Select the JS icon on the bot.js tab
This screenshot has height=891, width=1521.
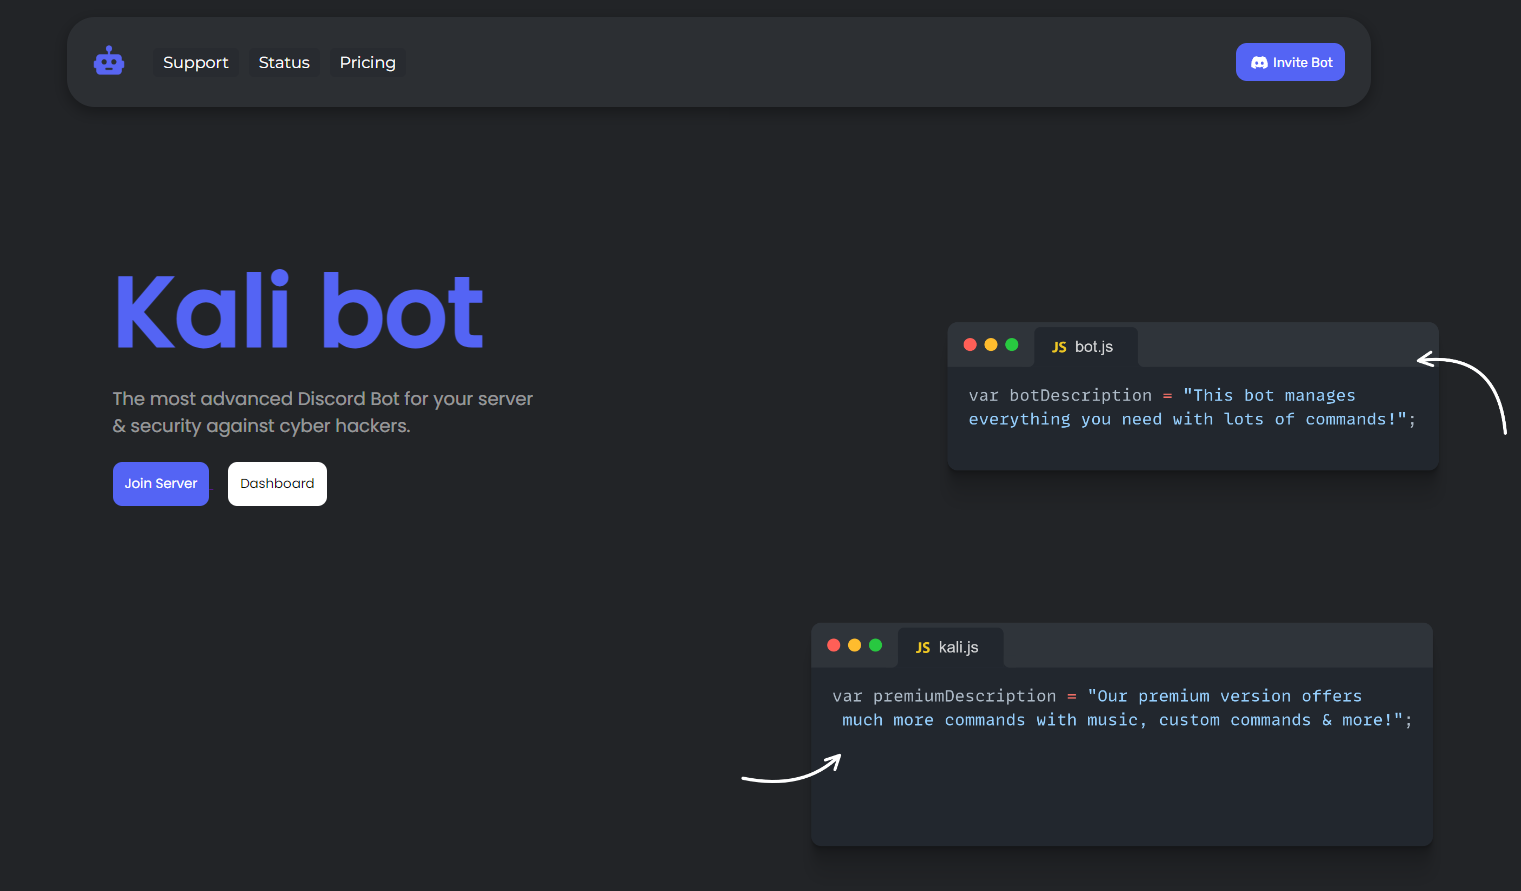pyautogui.click(x=1058, y=346)
